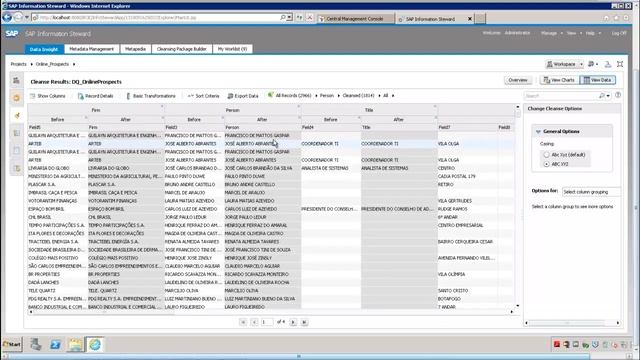Click the Search input field
Screen dimensions: 640x360
coord(561,96)
